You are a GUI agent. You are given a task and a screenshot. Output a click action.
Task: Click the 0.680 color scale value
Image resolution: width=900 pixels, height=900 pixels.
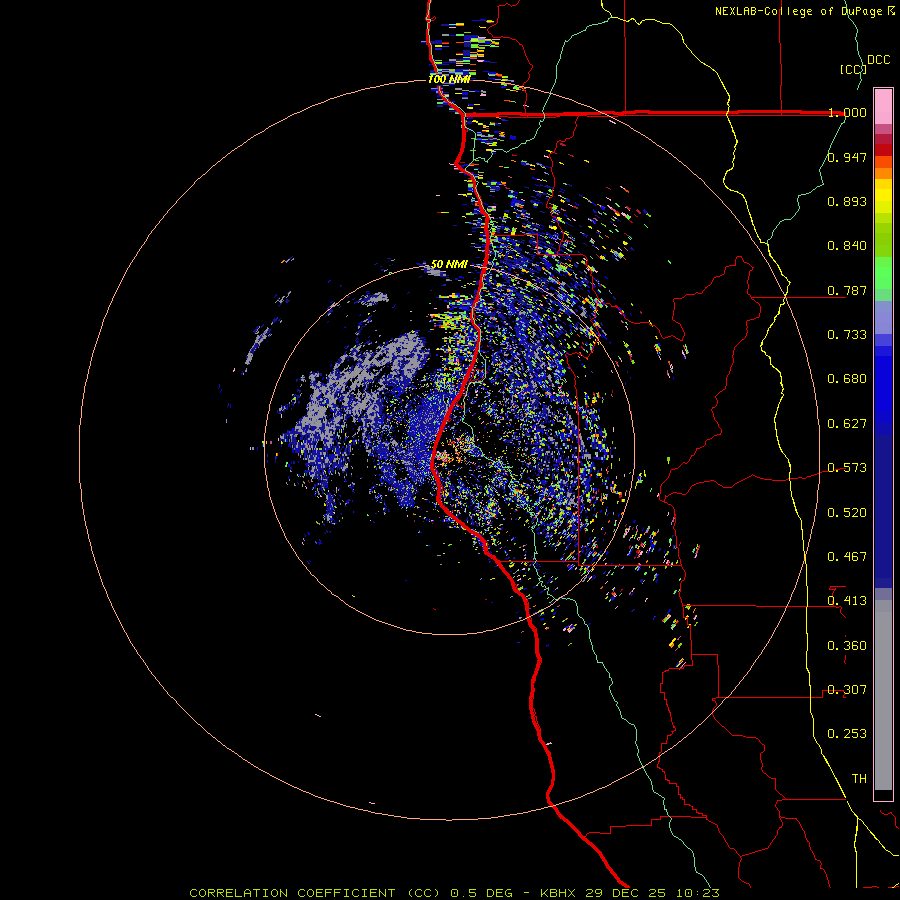pos(847,379)
